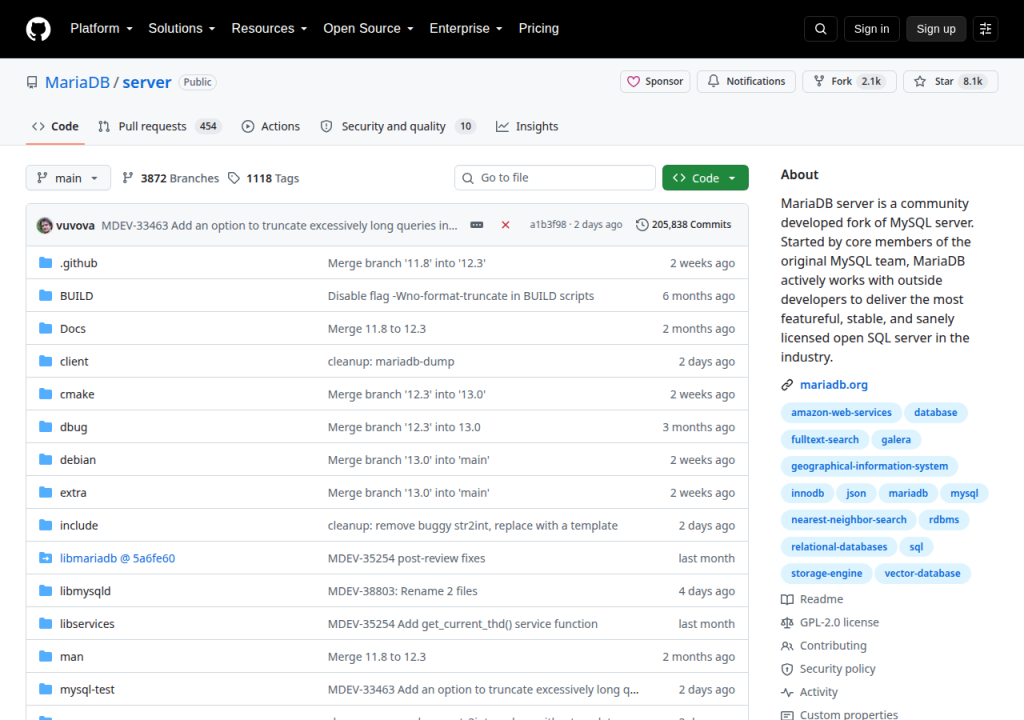Open the green Code clone dropdown
Viewport: 1024px width, 720px height.
(x=705, y=178)
